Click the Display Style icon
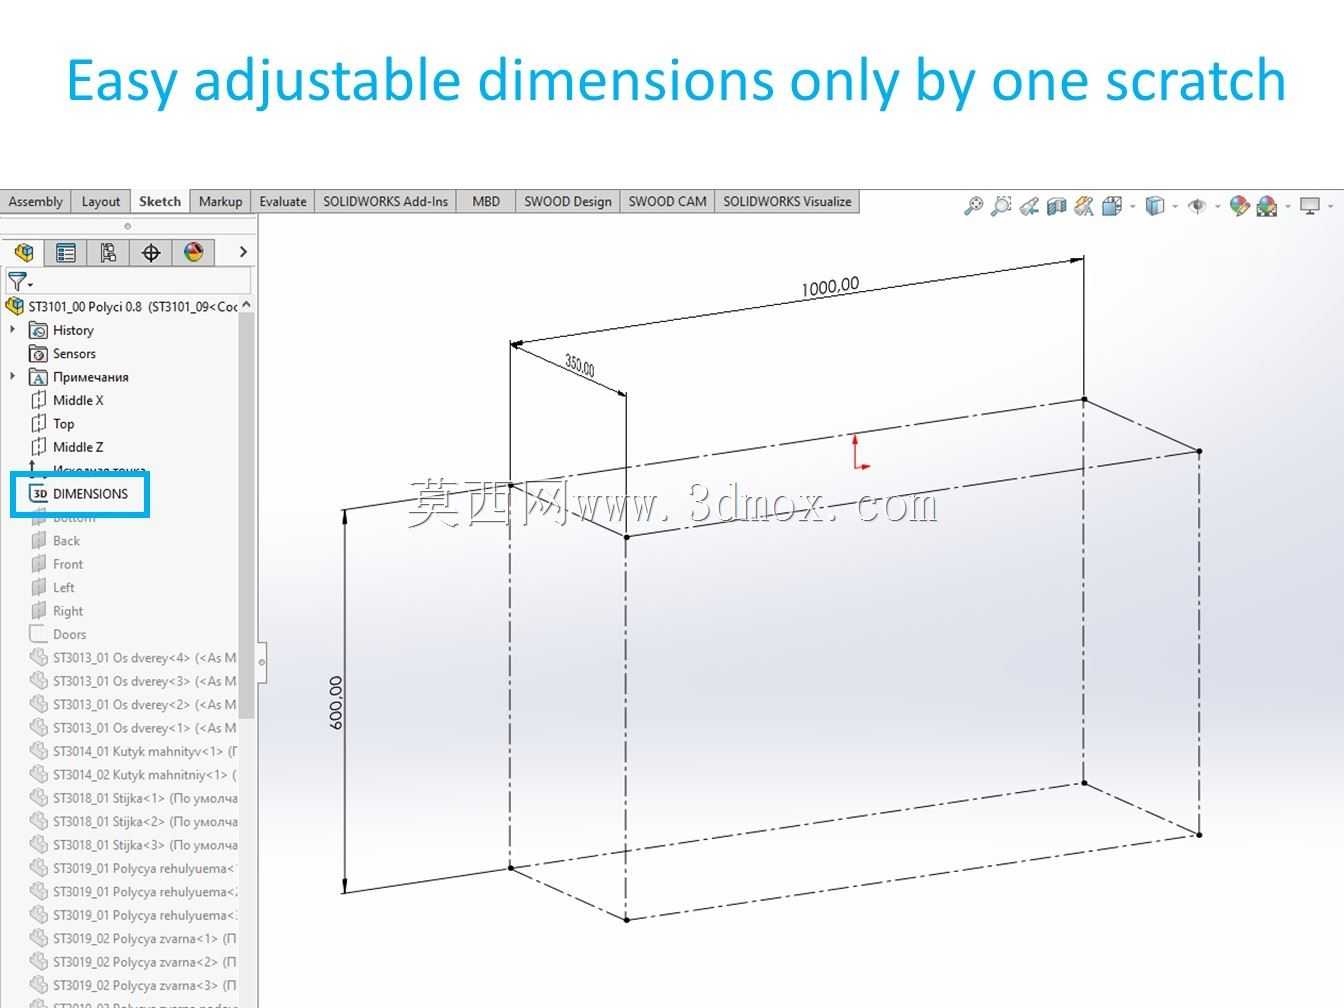The width and height of the screenshot is (1344, 1008). tap(1155, 206)
